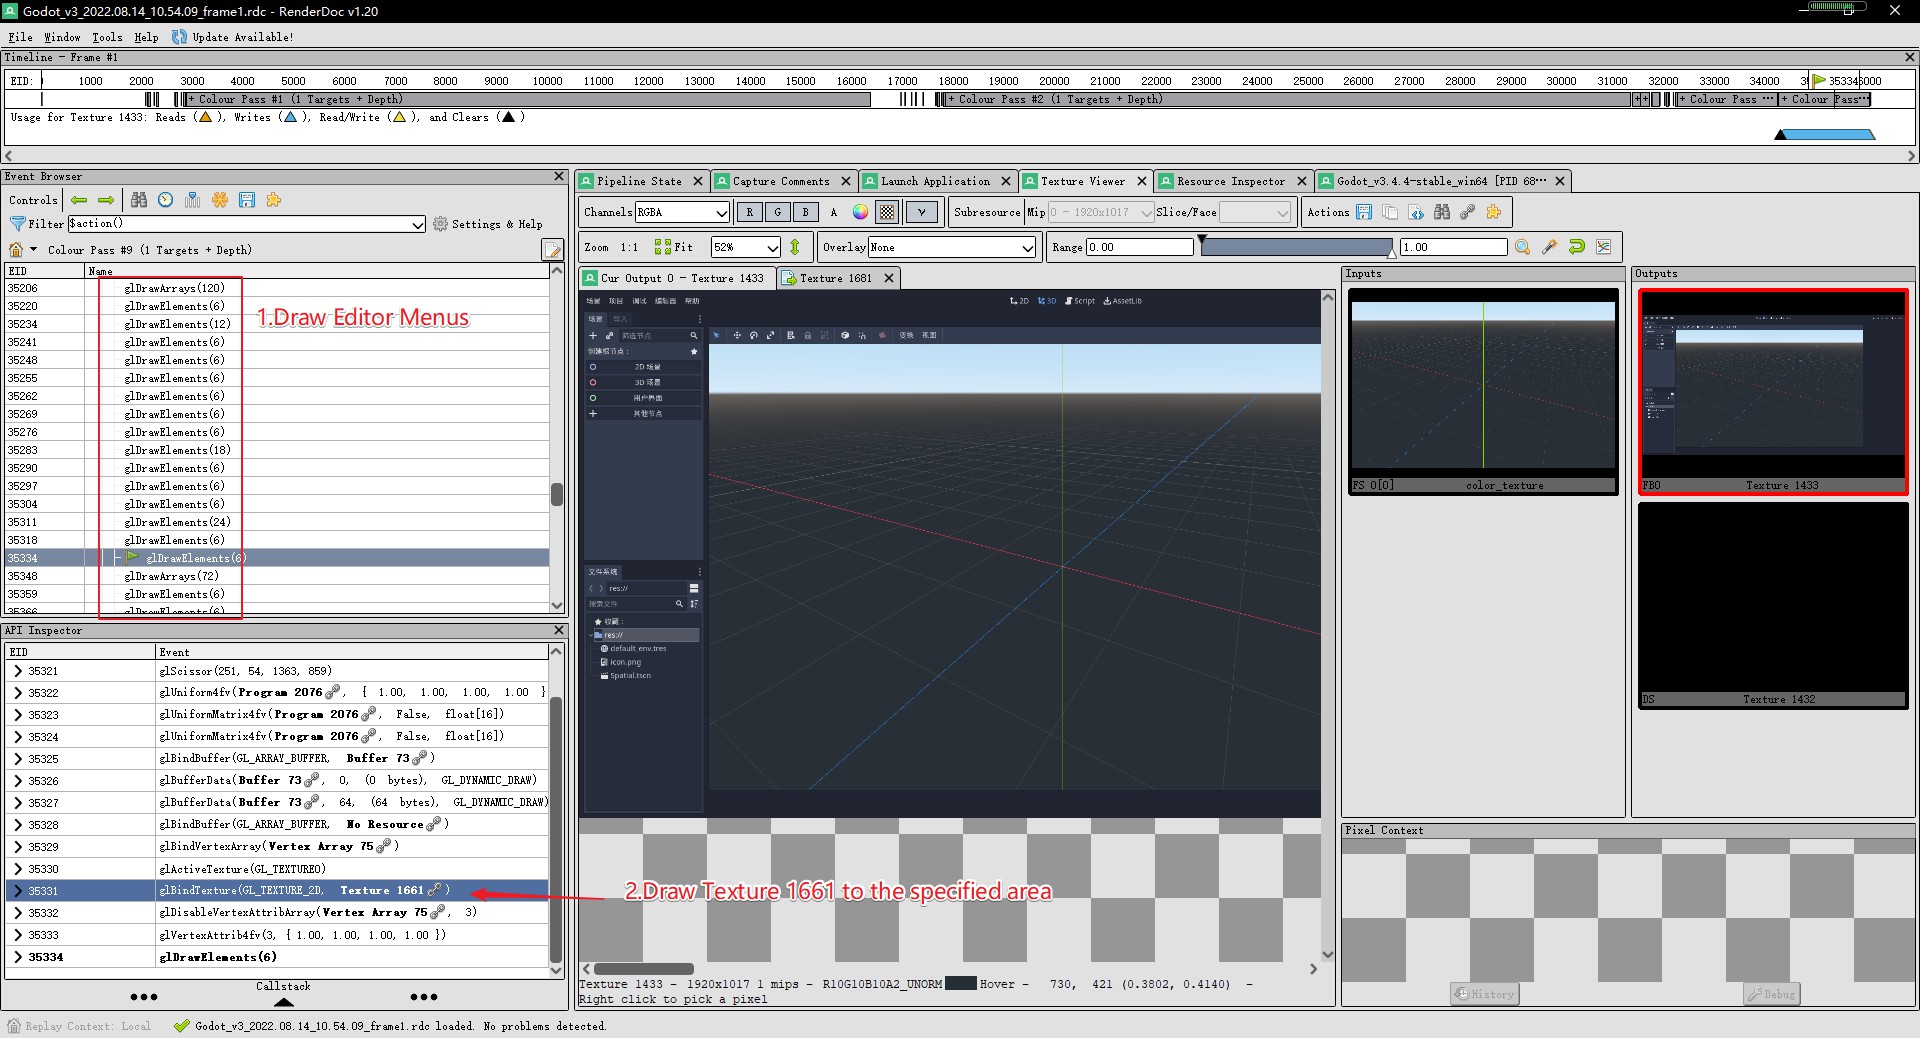Viewport: 1920px width, 1038px height.
Task: Open the zoom 52% dropdown
Action: (745, 247)
